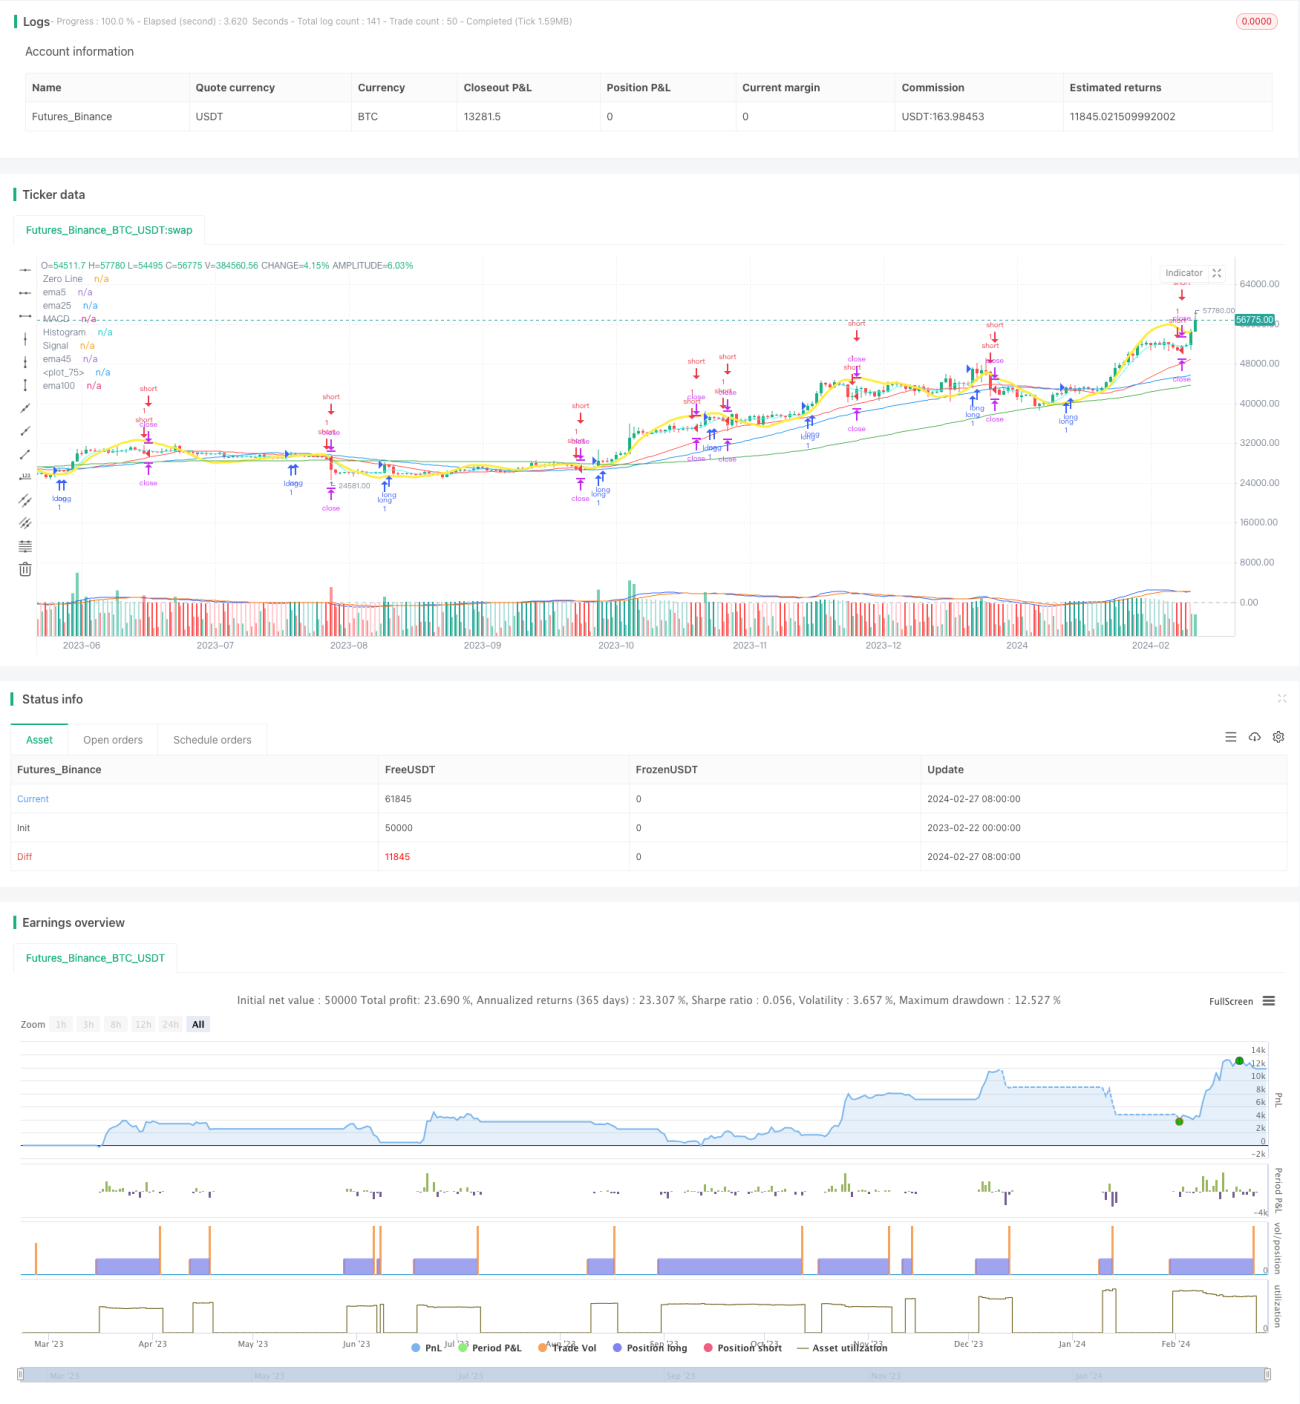The height and width of the screenshot is (1404, 1300).
Task: Open Status info settings gear
Action: point(1278,737)
